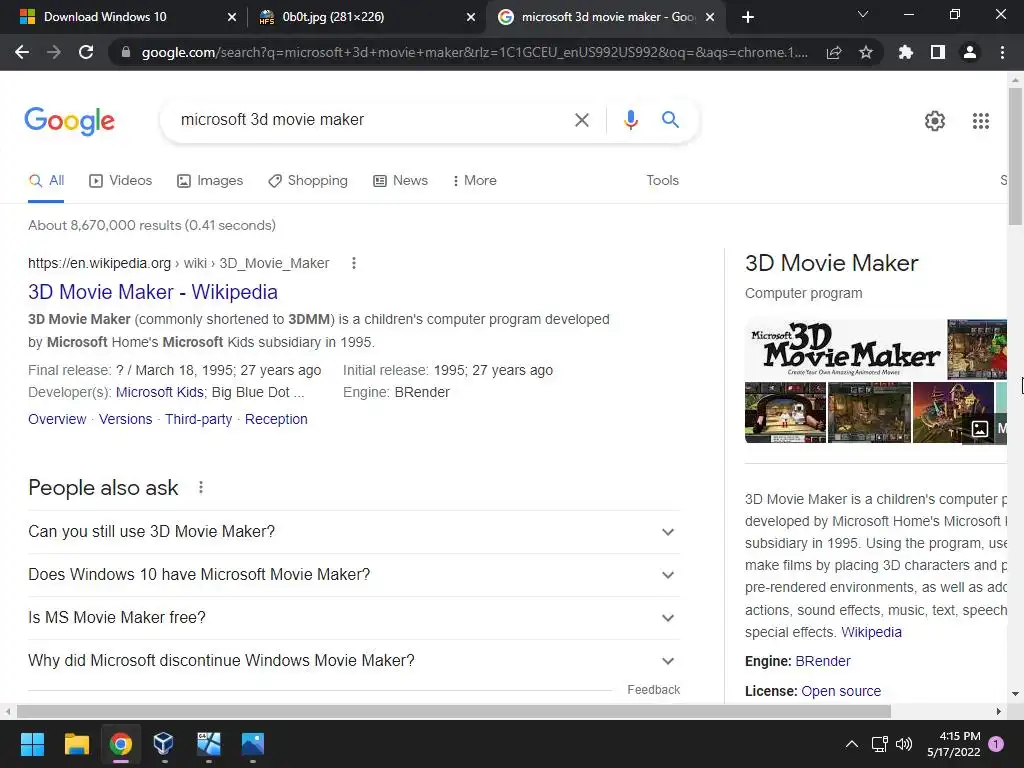The width and height of the screenshot is (1024, 768).
Task: Open Chrome three-dot menu
Action: (1002, 52)
